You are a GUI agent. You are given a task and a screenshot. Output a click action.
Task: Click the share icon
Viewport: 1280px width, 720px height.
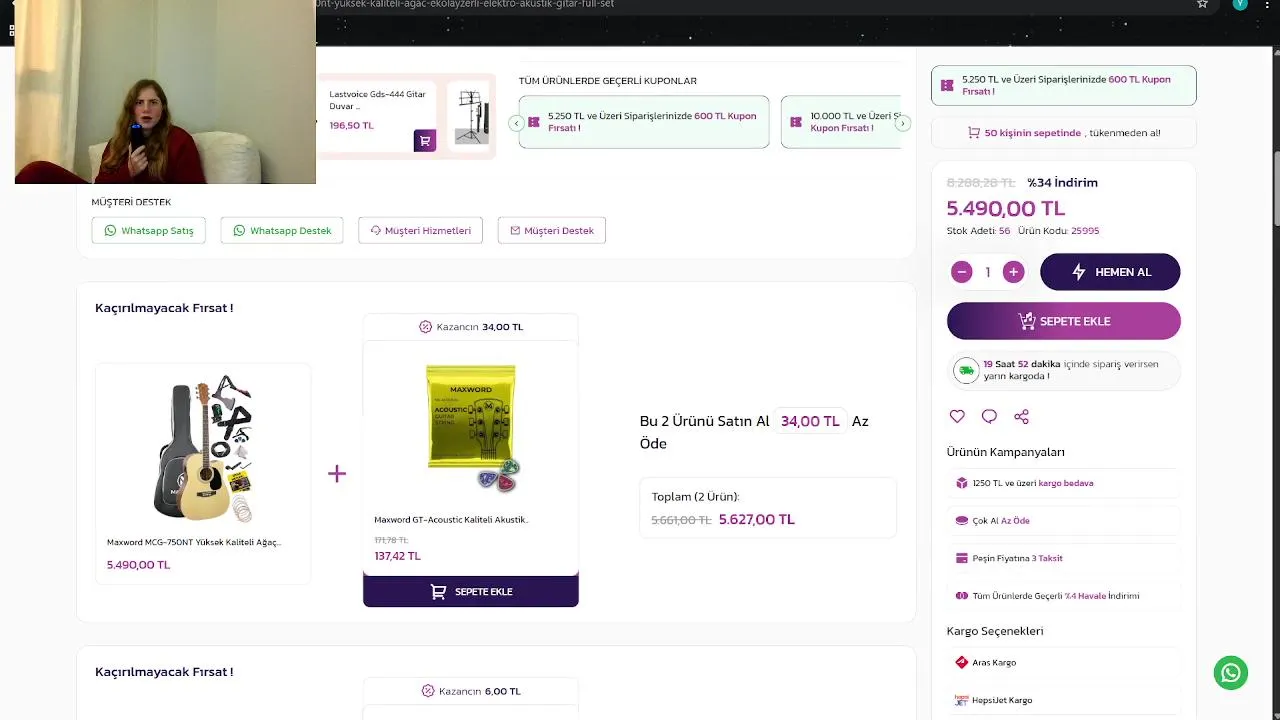coord(1021,416)
